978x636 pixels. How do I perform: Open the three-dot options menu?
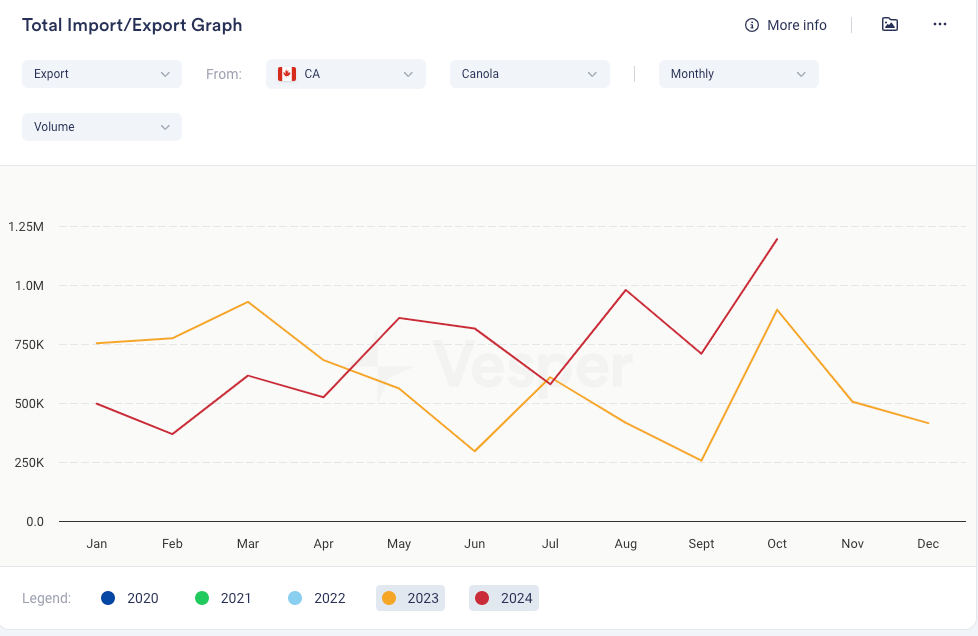tap(939, 25)
